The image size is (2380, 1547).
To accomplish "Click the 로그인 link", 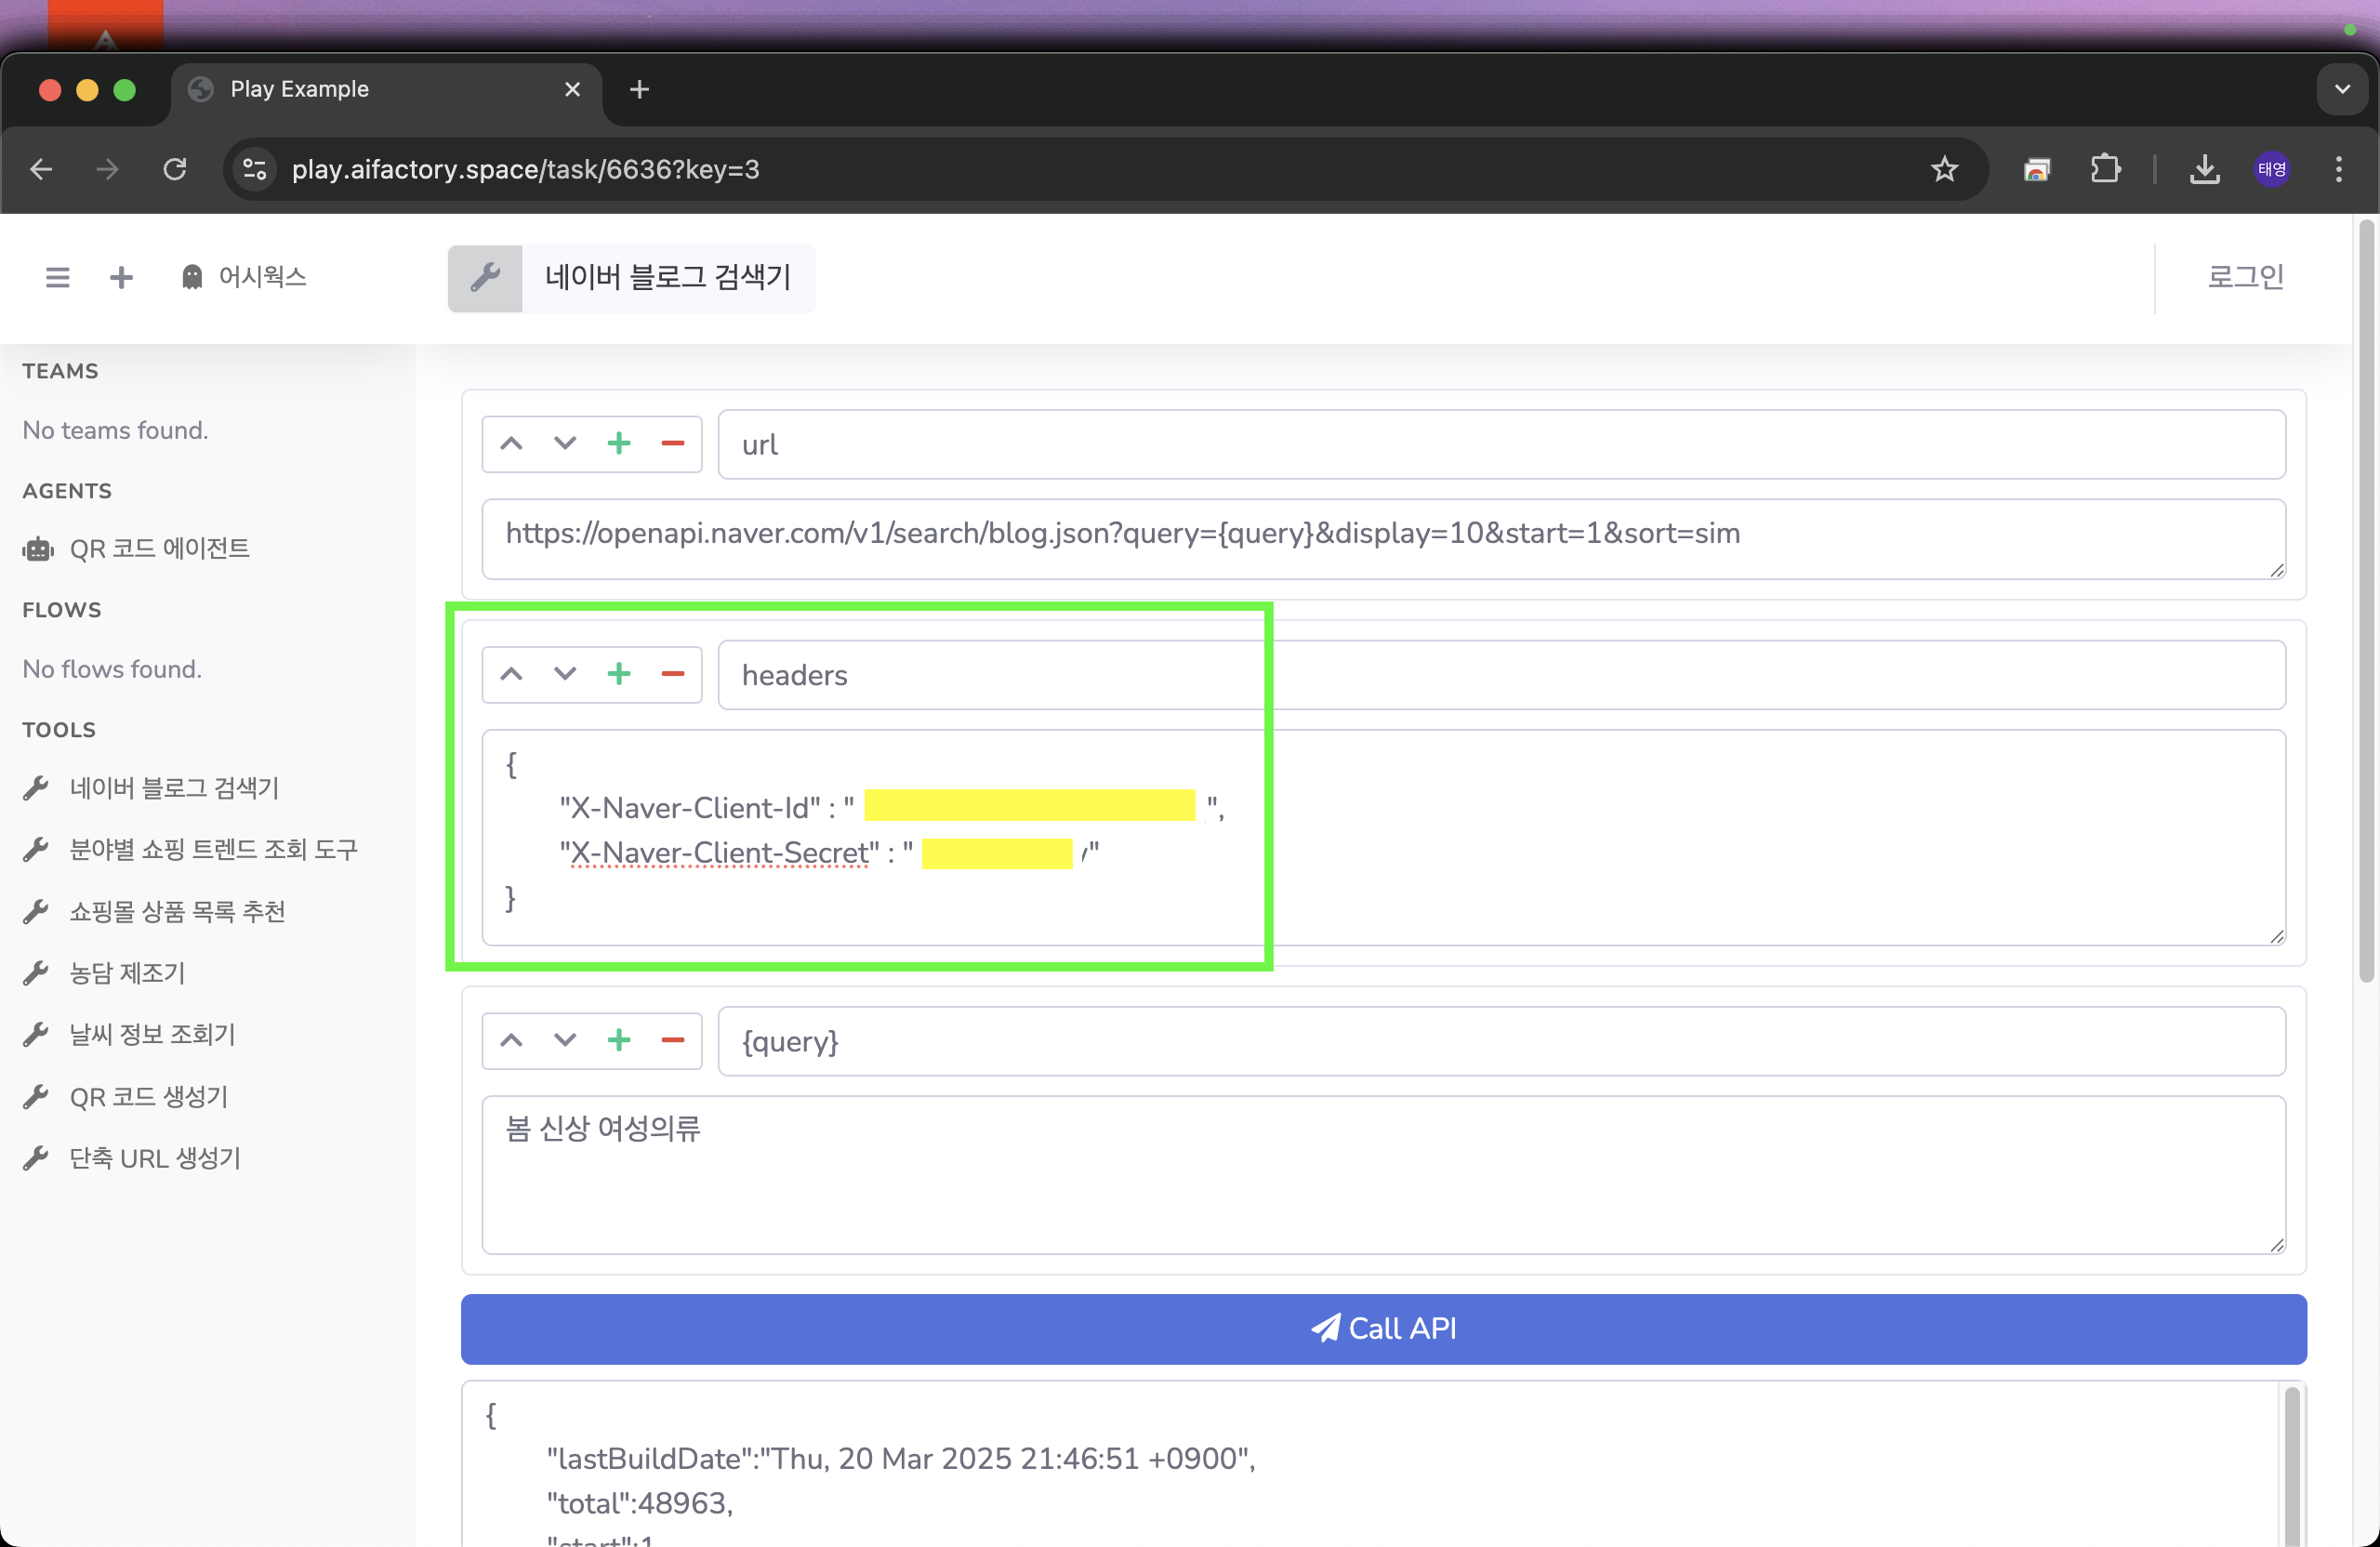I will [2246, 277].
